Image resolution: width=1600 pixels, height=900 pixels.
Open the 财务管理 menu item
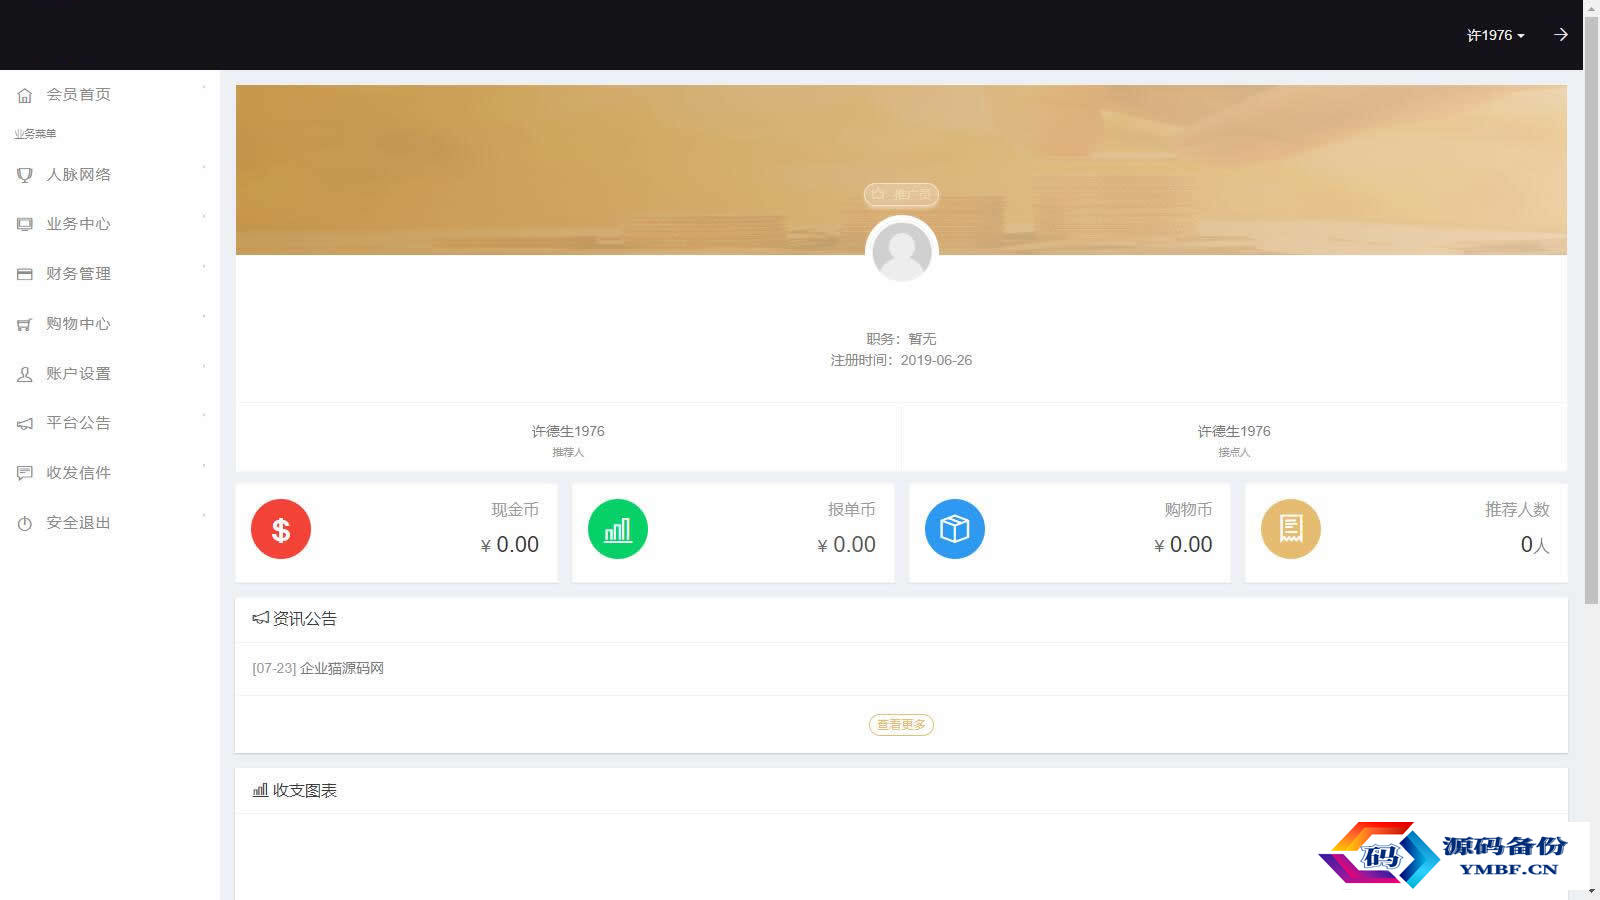click(110, 274)
